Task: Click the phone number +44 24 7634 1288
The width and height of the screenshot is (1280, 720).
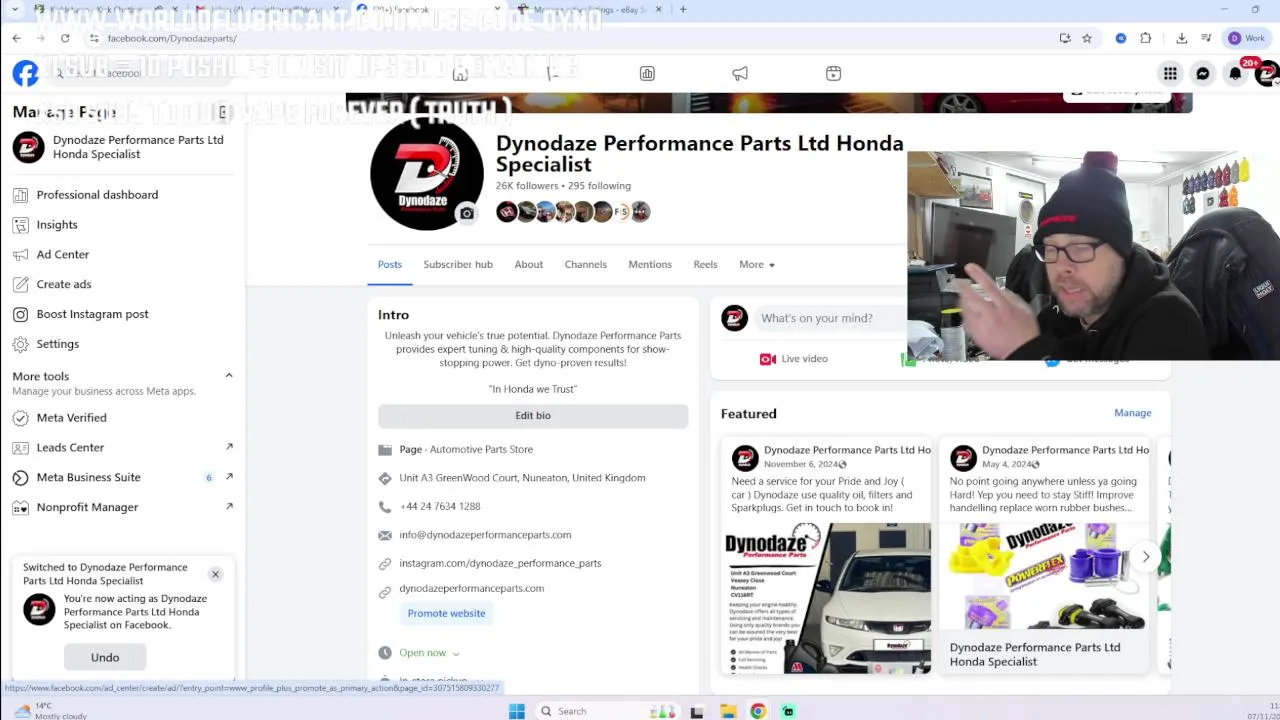Action: tap(440, 507)
